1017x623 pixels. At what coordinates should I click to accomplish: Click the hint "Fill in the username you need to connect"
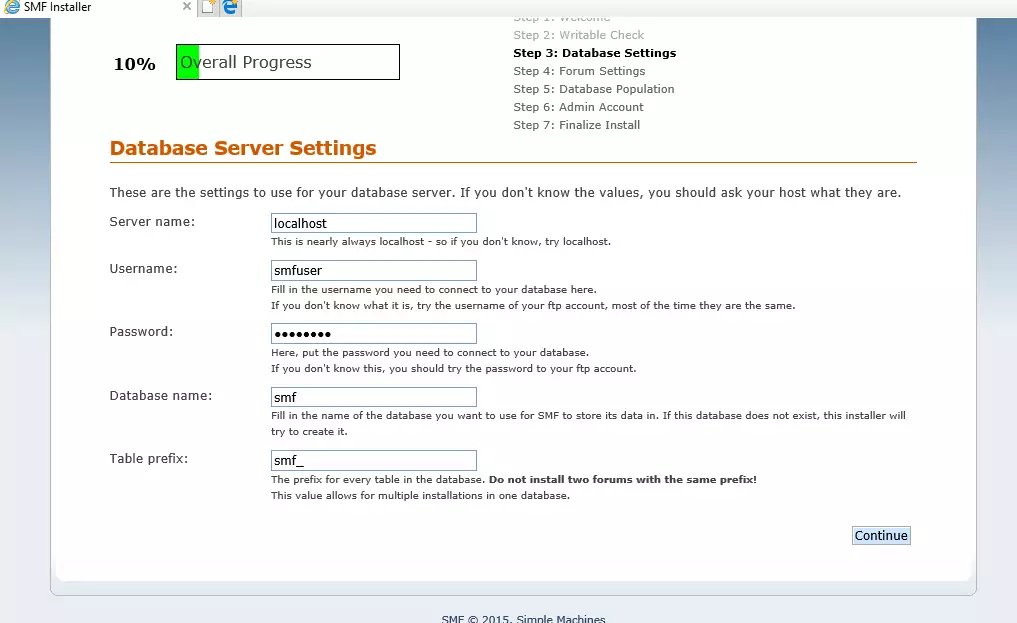pyautogui.click(x=434, y=290)
